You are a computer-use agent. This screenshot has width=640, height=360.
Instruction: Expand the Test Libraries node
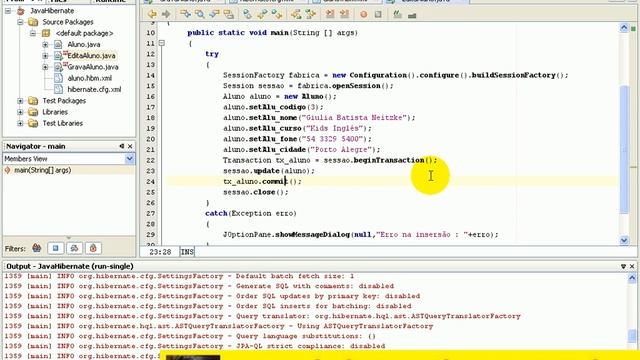coord(20,123)
